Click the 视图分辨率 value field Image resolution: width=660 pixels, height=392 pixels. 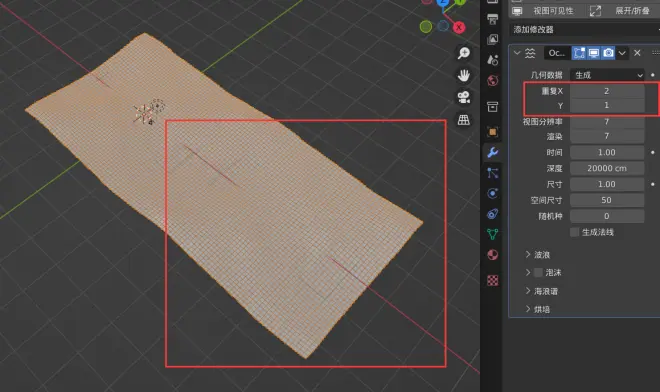click(x=607, y=122)
